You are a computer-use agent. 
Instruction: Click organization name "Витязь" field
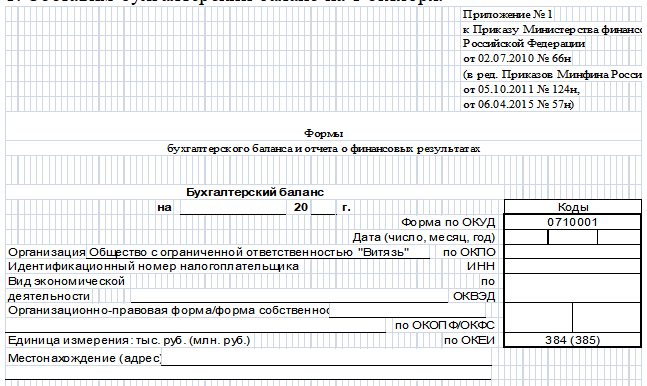[258, 252]
